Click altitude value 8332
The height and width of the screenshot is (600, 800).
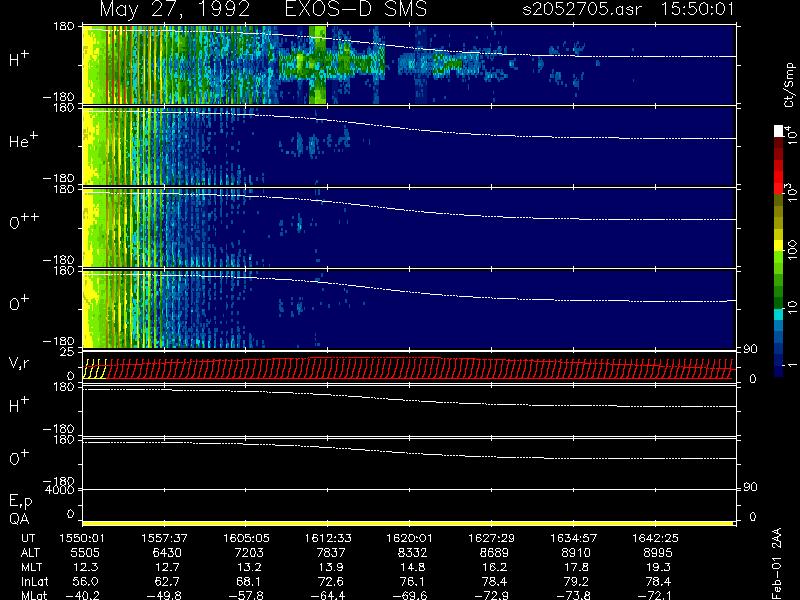coord(412,553)
